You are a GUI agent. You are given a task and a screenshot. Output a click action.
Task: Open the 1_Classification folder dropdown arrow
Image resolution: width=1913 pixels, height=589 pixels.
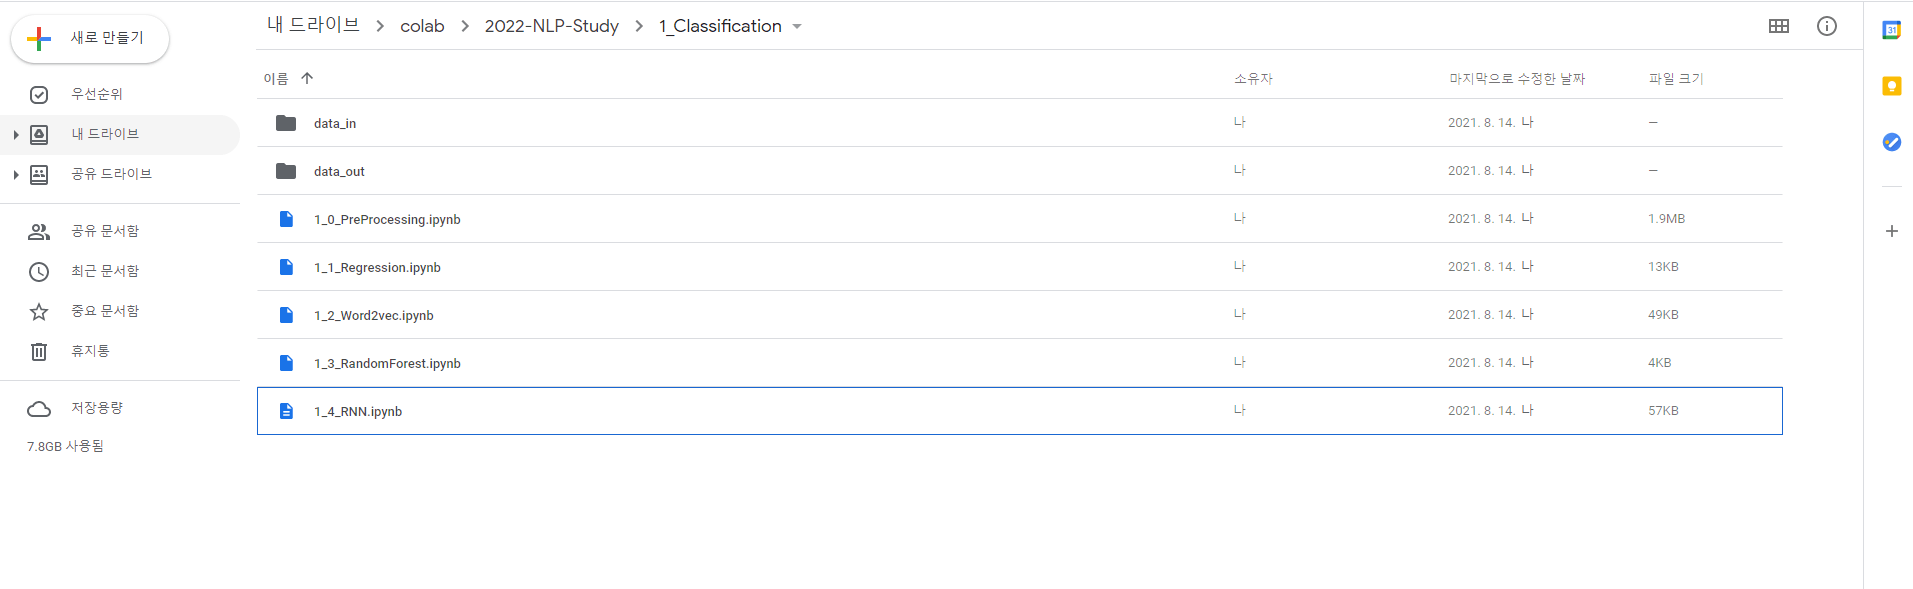point(797,27)
